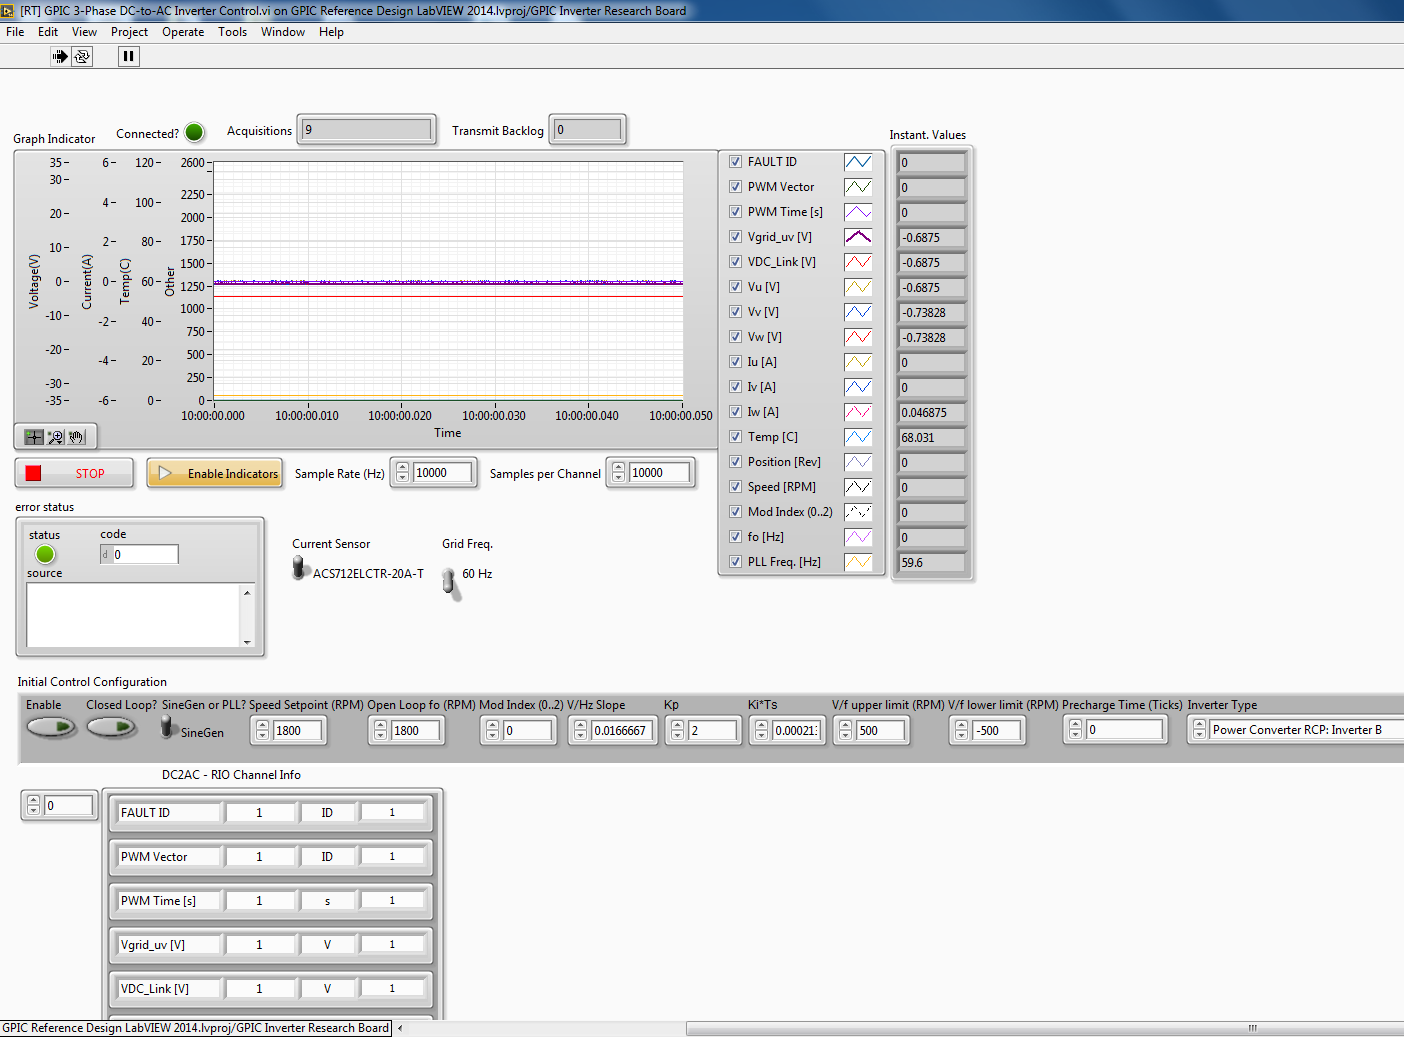Click the V/f lower limit -500 field
Image resolution: width=1404 pixels, height=1037 pixels.
point(997,731)
